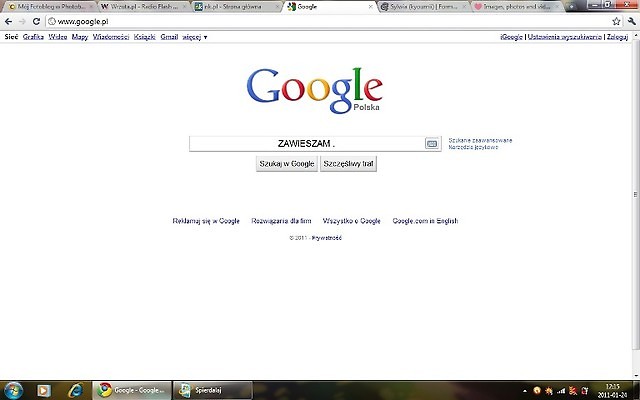Viewport: 640px width, 400px height.
Task: Open Google.com in English link
Action: pos(425,221)
